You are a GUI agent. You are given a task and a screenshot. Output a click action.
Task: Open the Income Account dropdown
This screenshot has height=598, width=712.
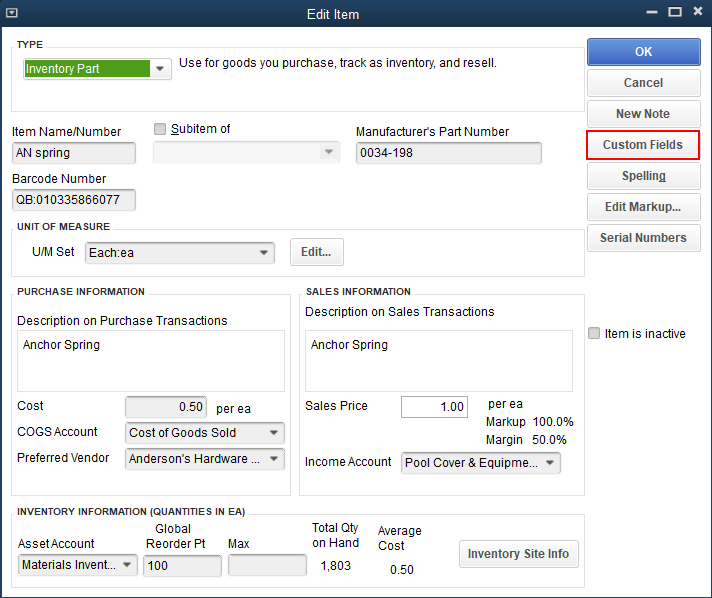(549, 463)
